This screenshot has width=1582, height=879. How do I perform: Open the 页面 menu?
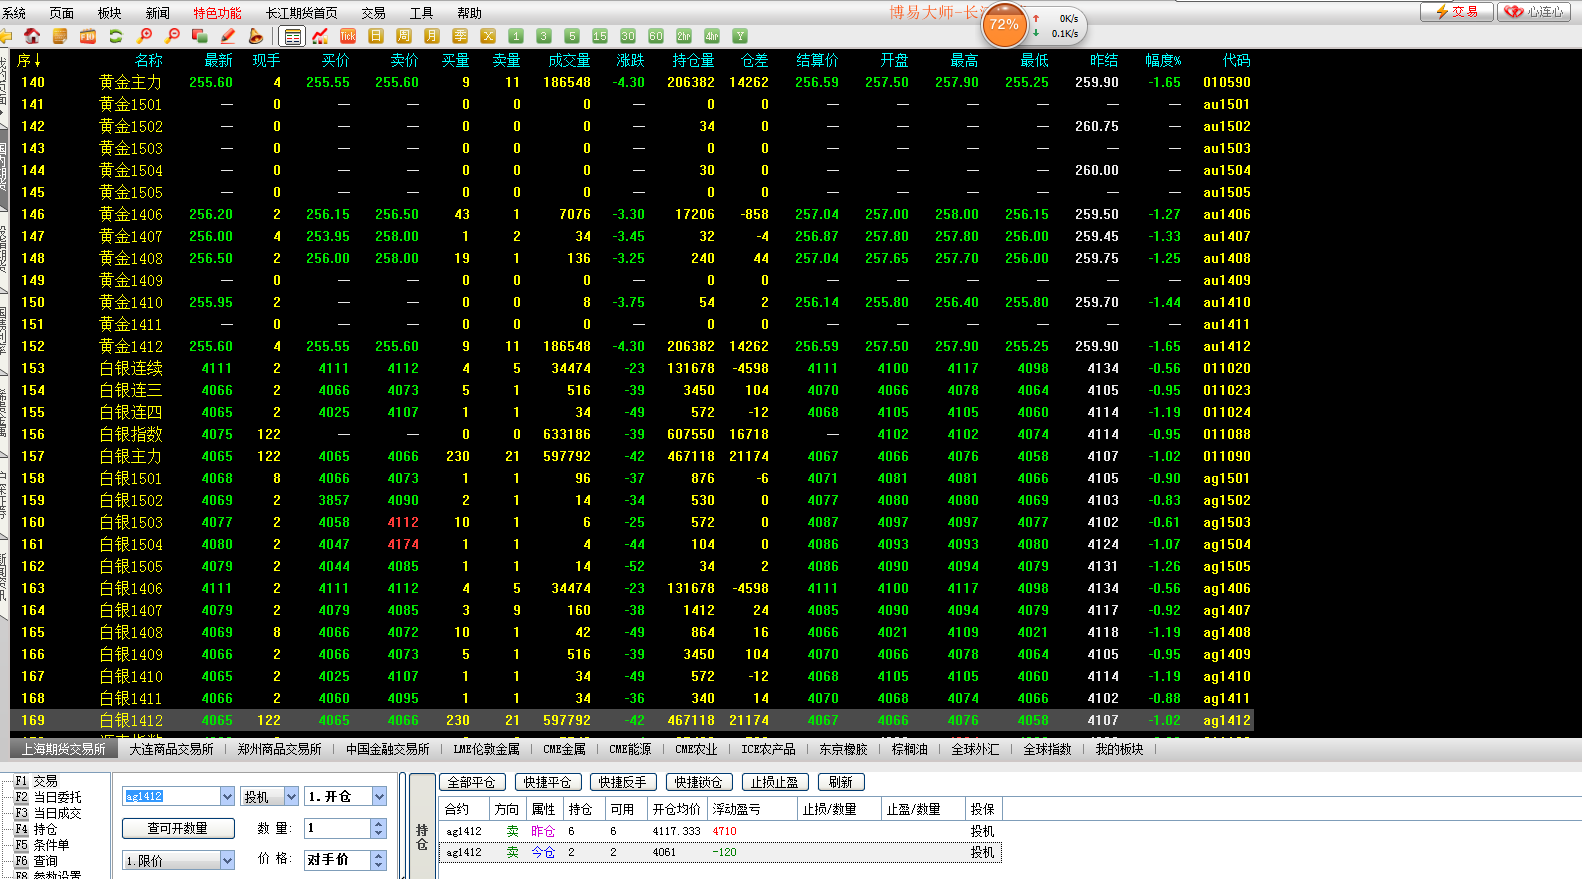click(62, 13)
